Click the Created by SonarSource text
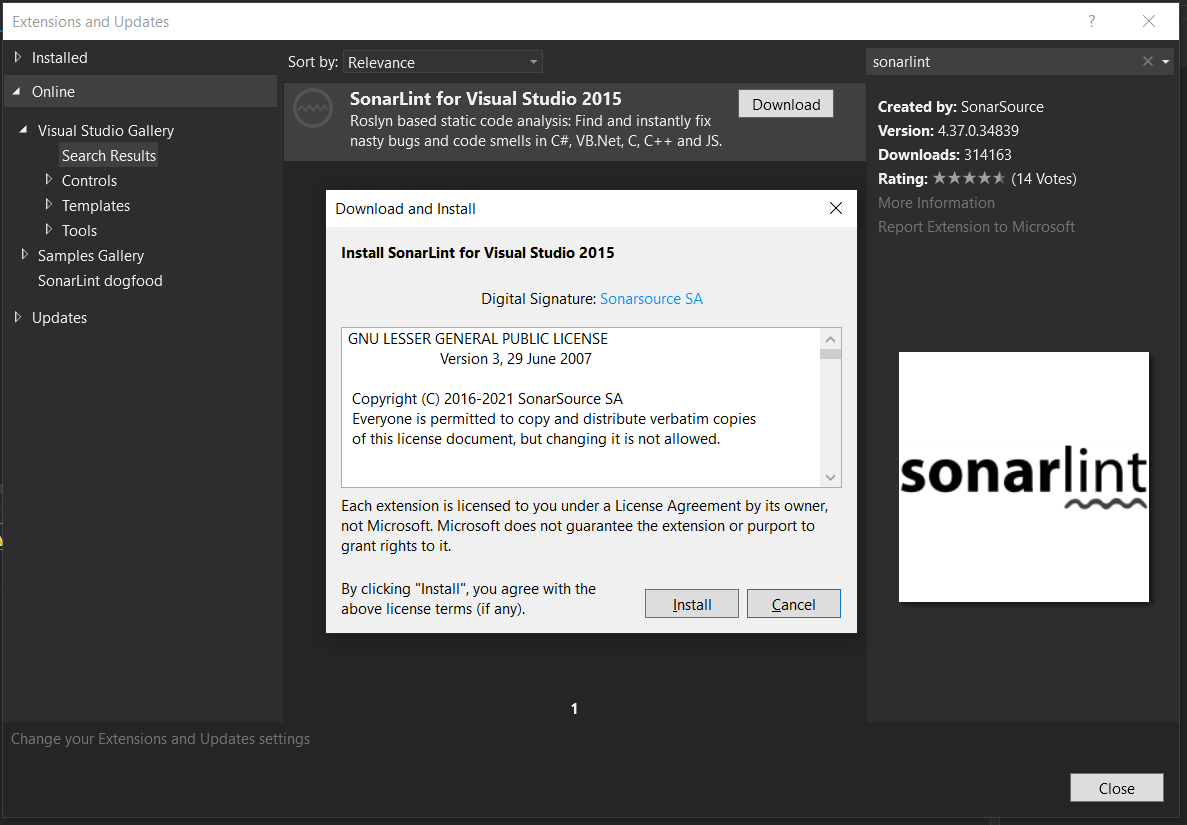 coord(961,107)
